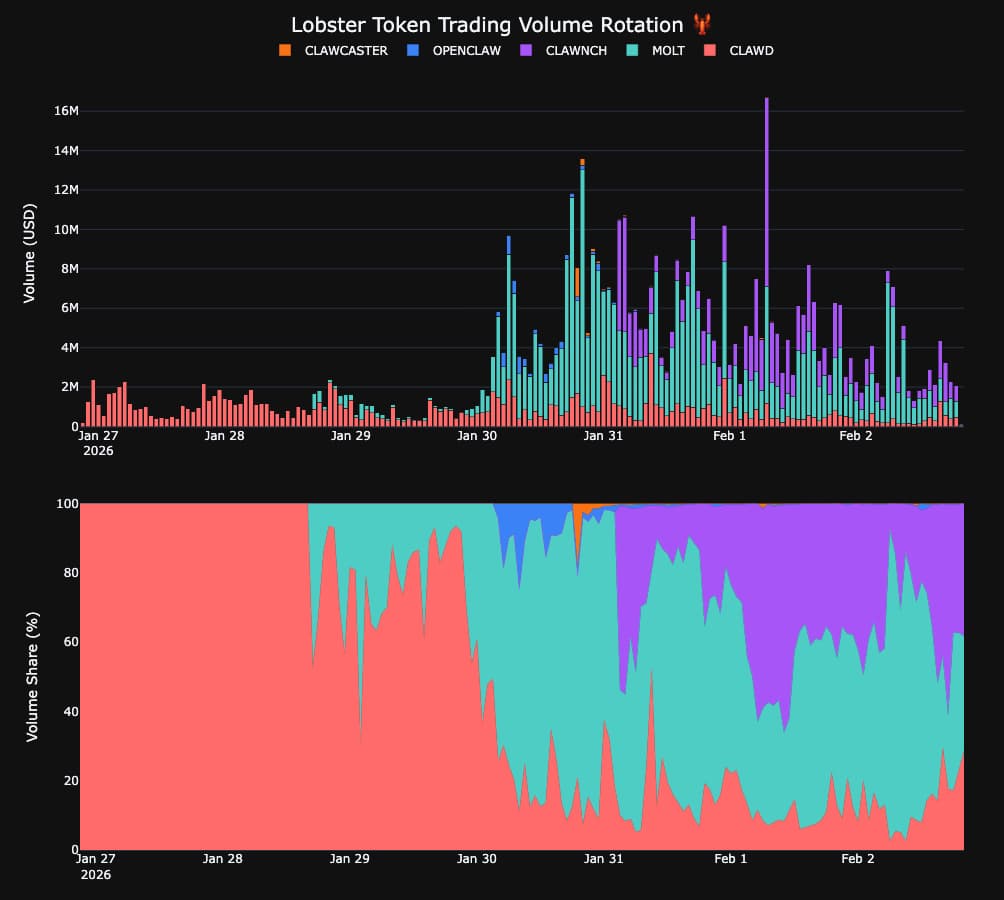The image size is (1004, 900).
Task: Click the Feb 2 tick label on the bottom chart
Action: (855, 859)
